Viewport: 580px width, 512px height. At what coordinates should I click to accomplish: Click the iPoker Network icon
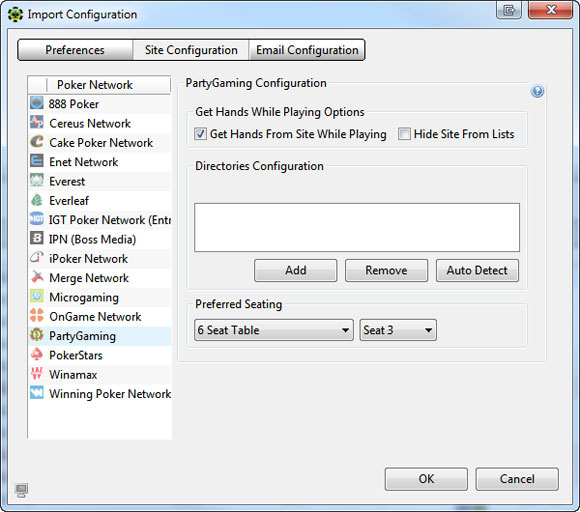pyautogui.click(x=37, y=257)
